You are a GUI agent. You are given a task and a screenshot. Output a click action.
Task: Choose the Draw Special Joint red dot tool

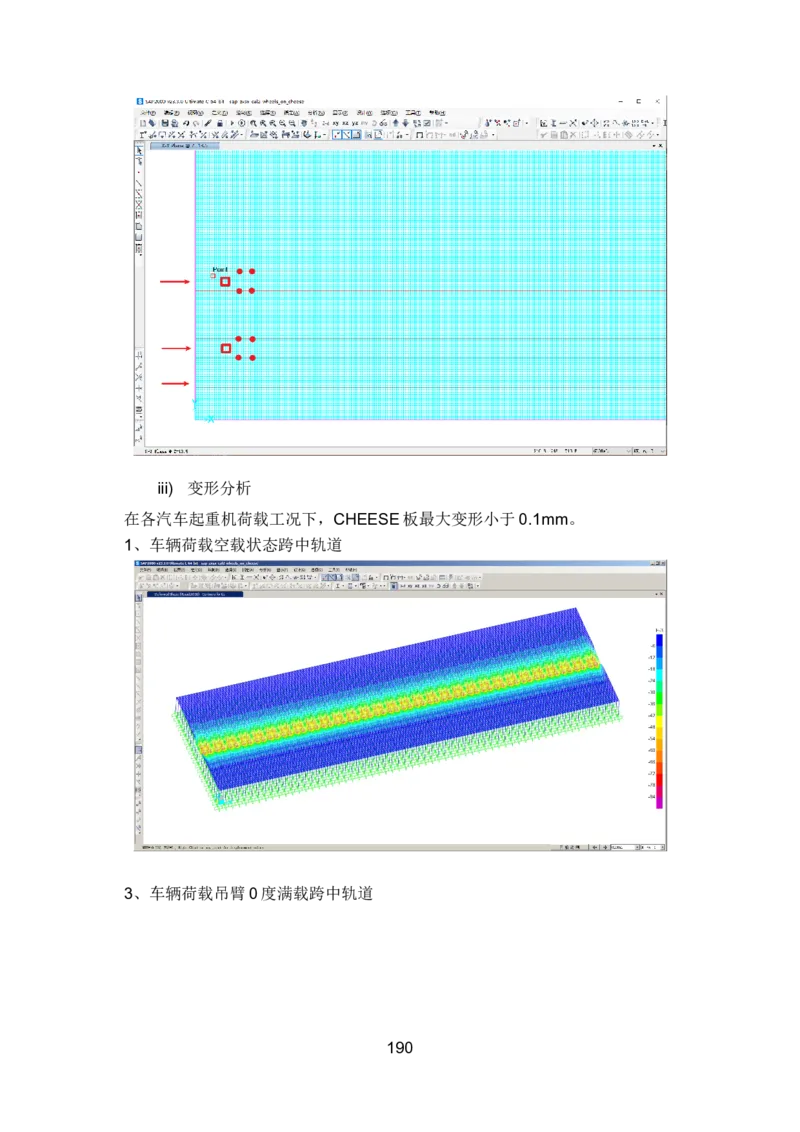pos(139,172)
